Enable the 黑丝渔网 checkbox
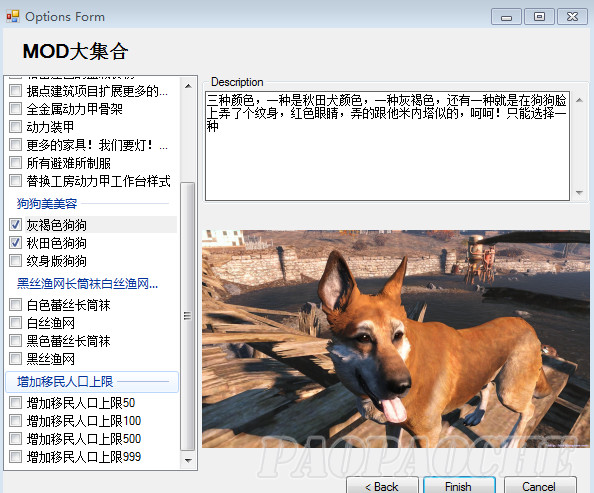Screen dimensions: 594x493 point(16,358)
